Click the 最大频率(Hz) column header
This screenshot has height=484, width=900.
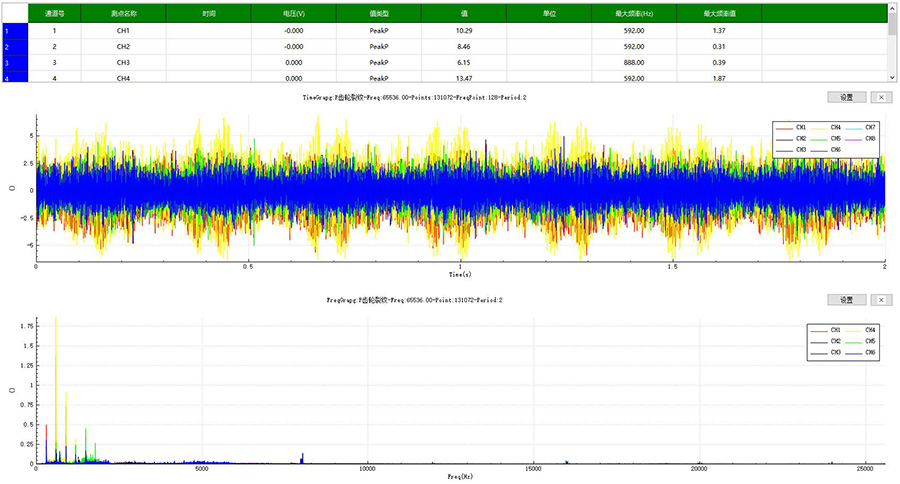[x=633, y=14]
